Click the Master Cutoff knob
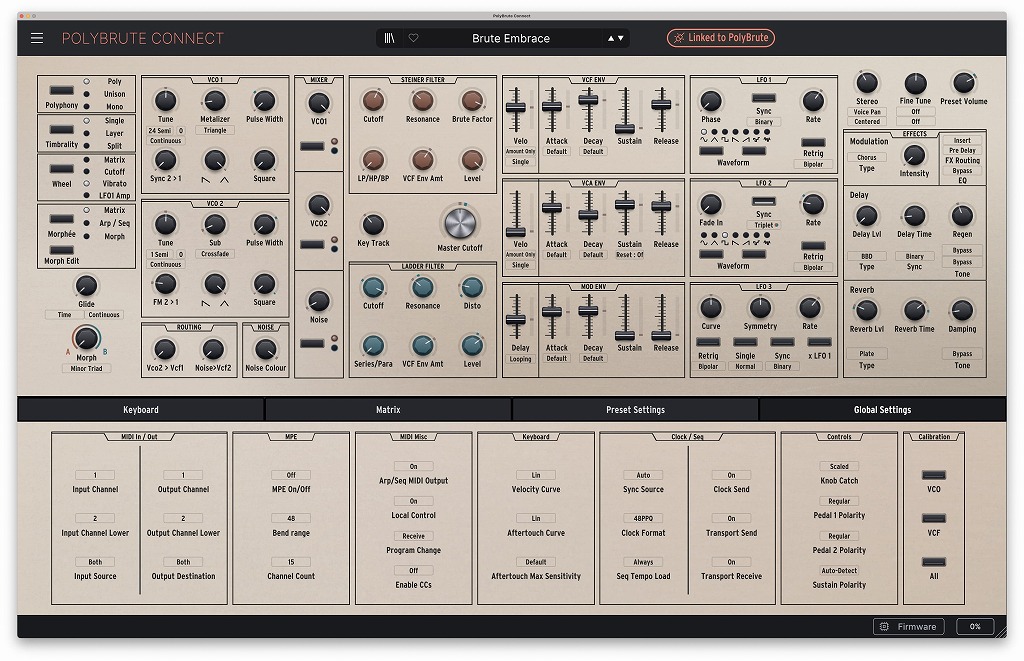Screen dimensions: 1024x661 click(x=460, y=223)
